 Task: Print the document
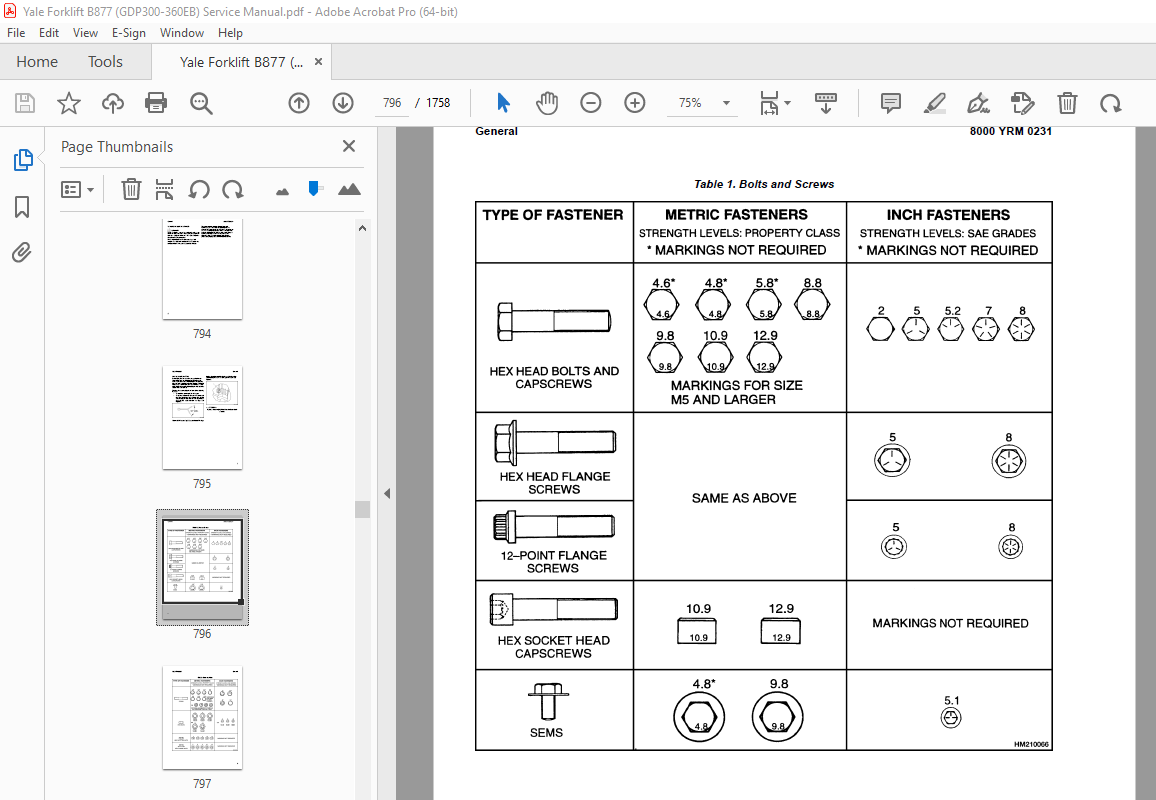(156, 103)
